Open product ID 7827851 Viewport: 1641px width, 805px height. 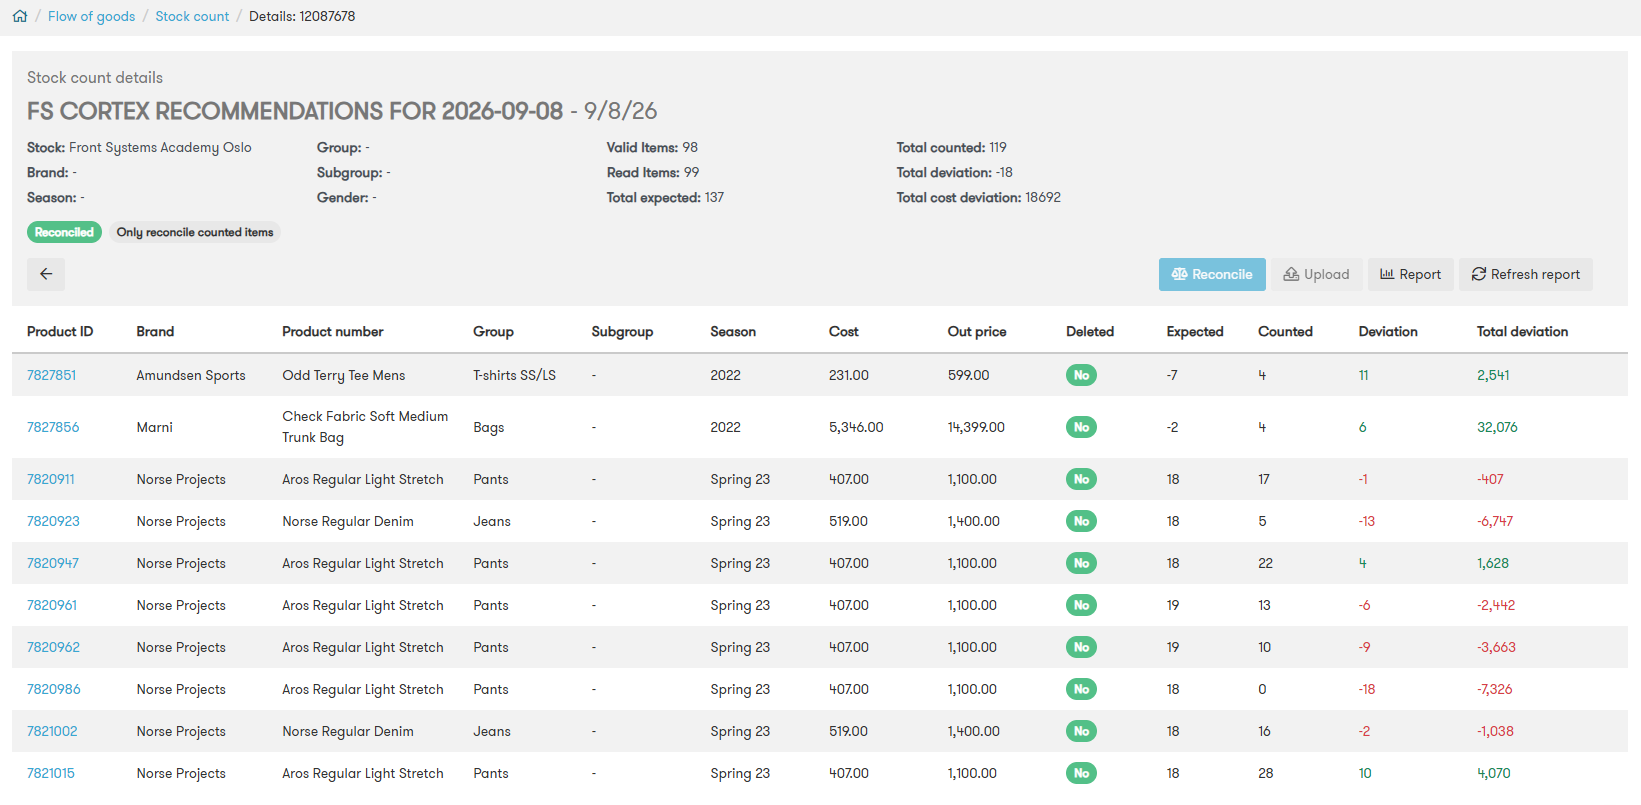(51, 375)
